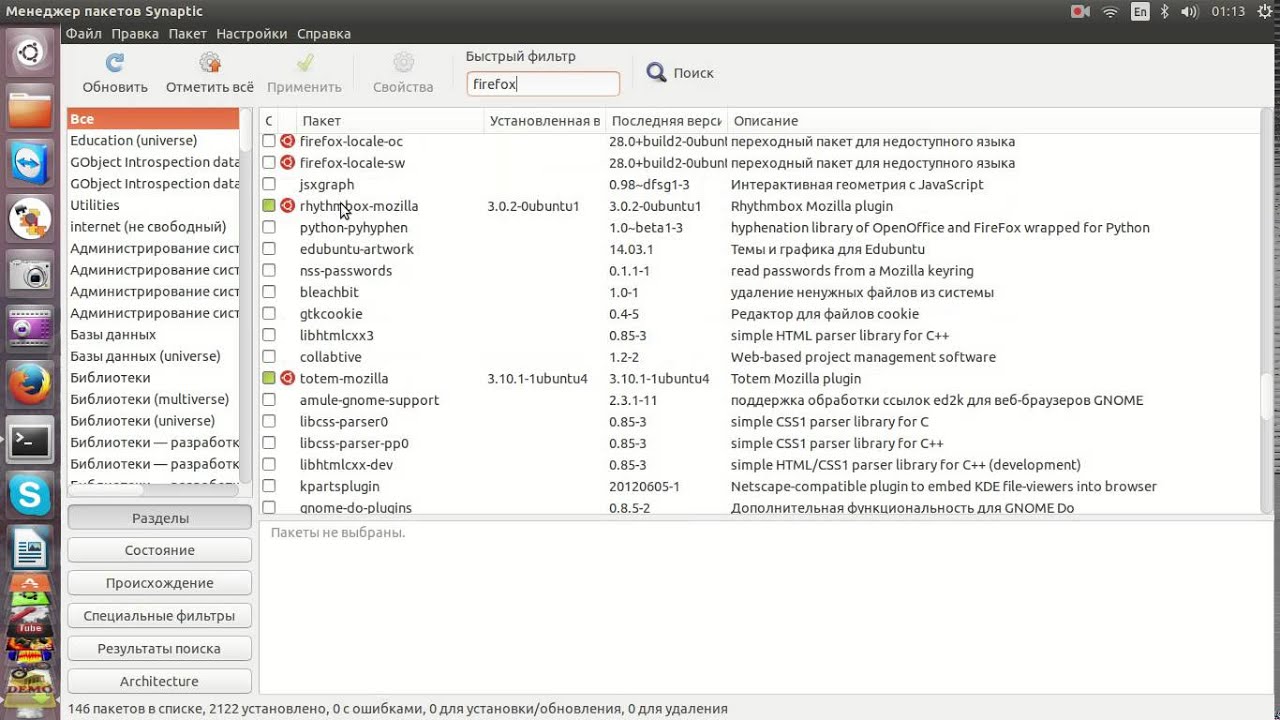1280x720 pixels.
Task: Open the Wi-Fi network indicator
Action: click(1110, 12)
